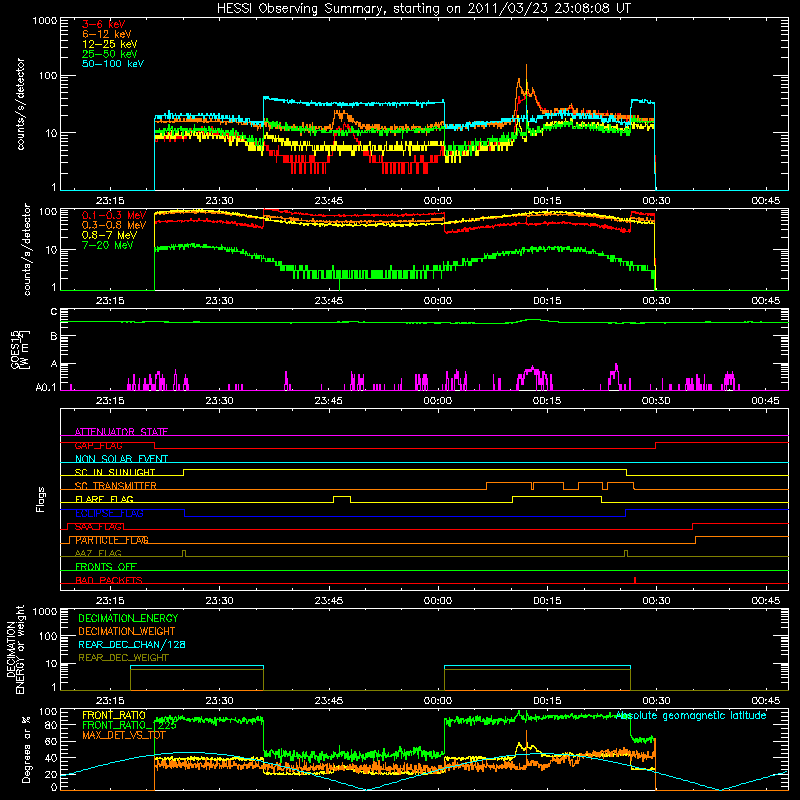
Task: Pick the FLARE_FLAG label
Action: coord(104,499)
